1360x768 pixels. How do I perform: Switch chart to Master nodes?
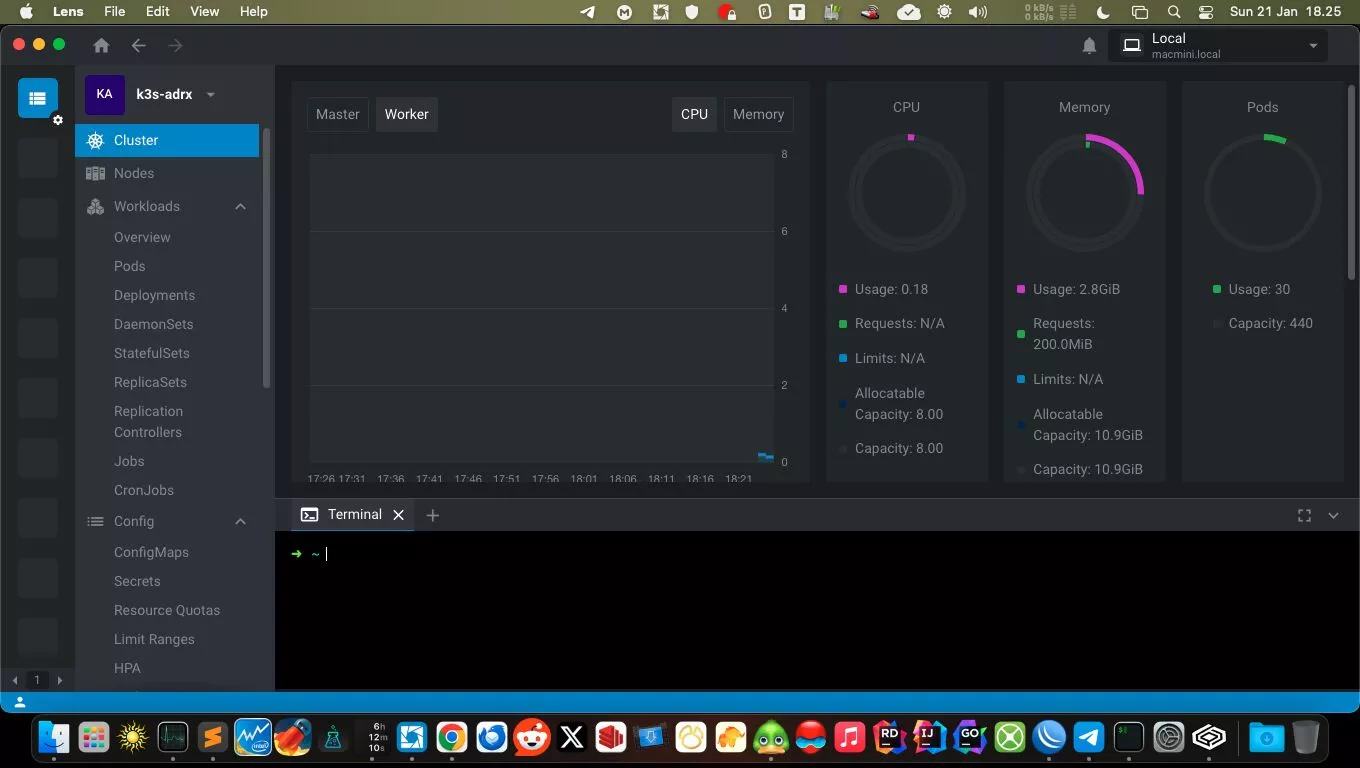tap(338, 114)
